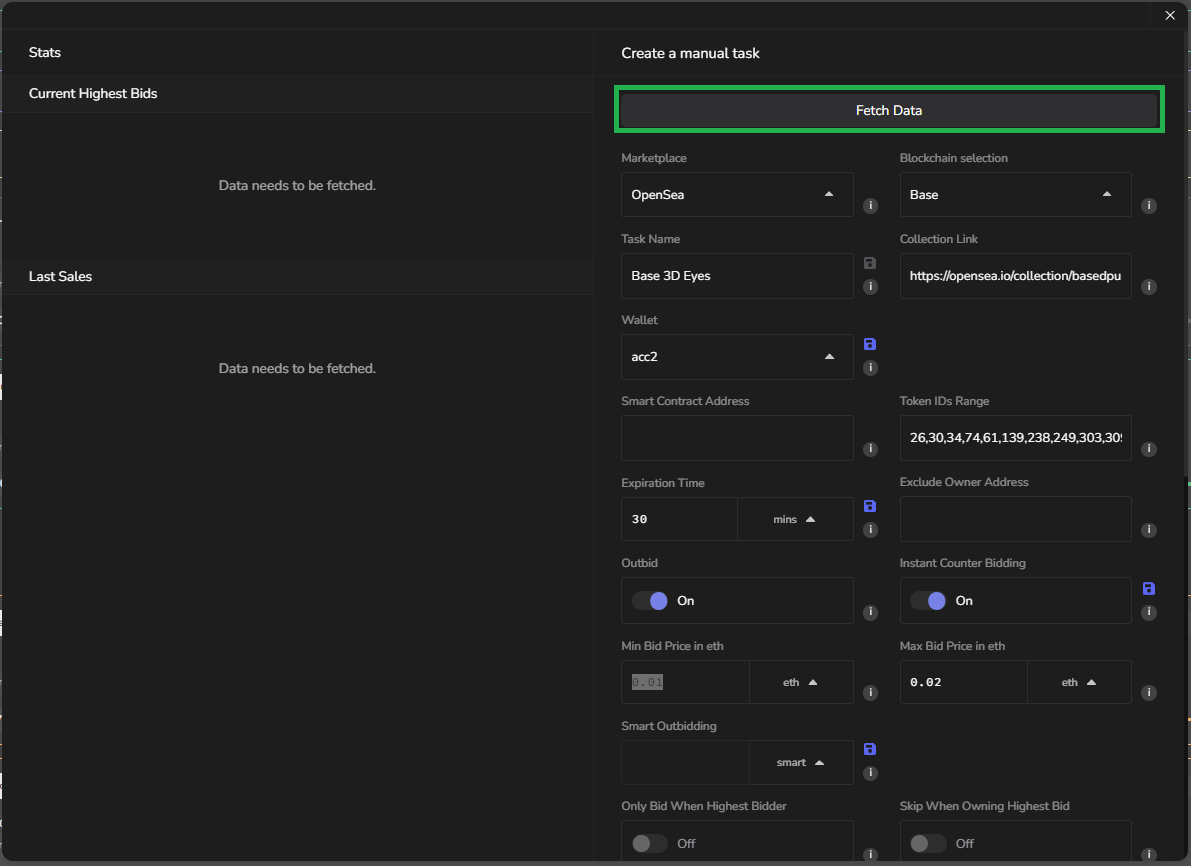Click the Max Bid Price input field
1191x866 pixels.
[963, 682]
